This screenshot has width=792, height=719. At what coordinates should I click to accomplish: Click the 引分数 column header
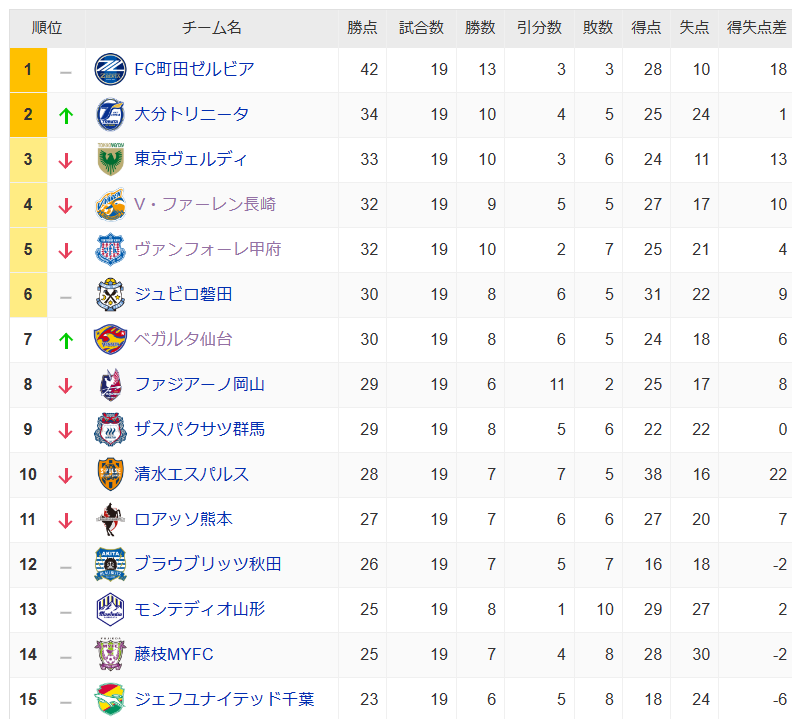539,28
